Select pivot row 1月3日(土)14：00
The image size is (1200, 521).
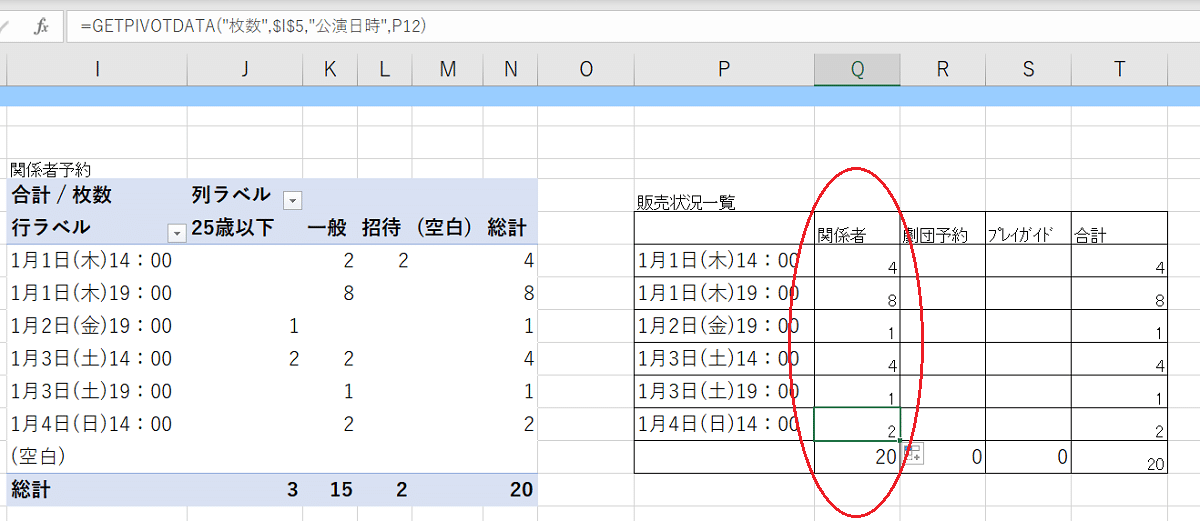(92, 359)
